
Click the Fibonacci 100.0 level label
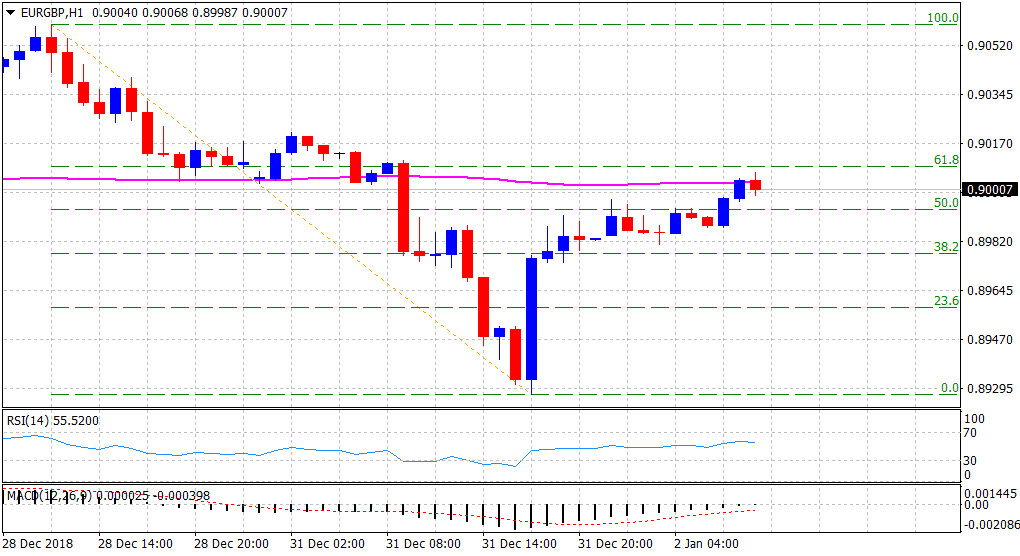coord(942,18)
